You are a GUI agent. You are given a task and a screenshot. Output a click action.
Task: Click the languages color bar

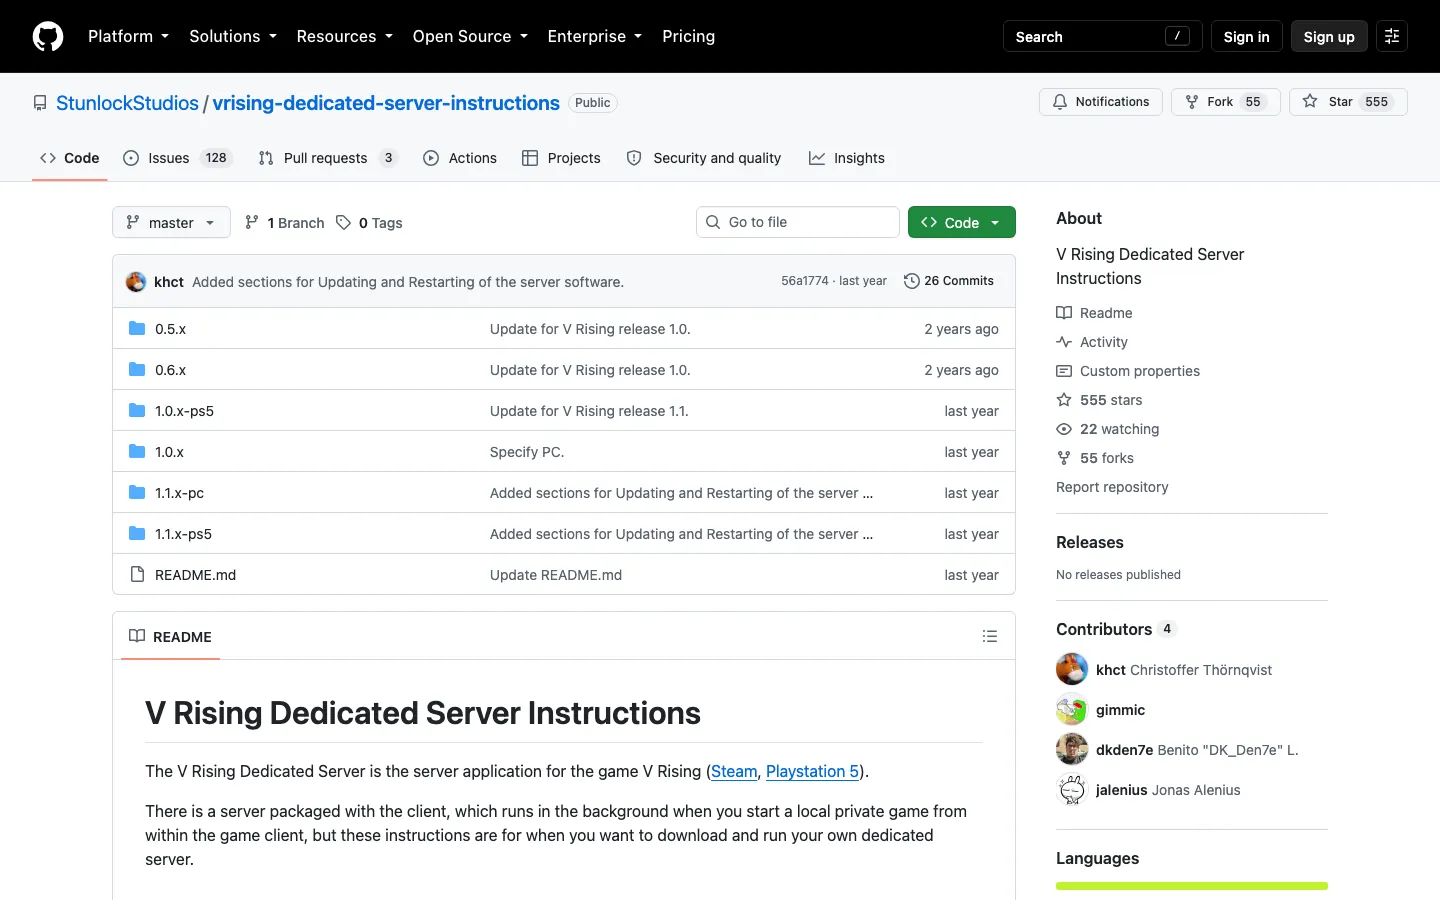(1192, 886)
